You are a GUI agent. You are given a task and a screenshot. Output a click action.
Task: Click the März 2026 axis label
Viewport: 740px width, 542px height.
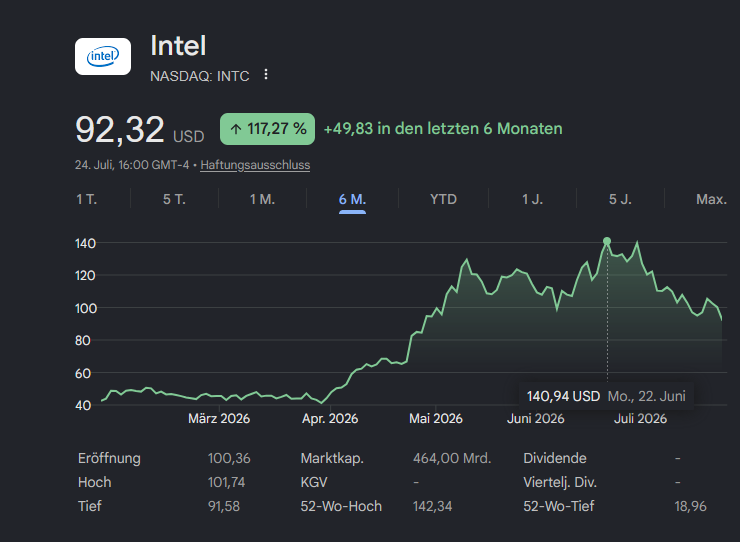219,419
